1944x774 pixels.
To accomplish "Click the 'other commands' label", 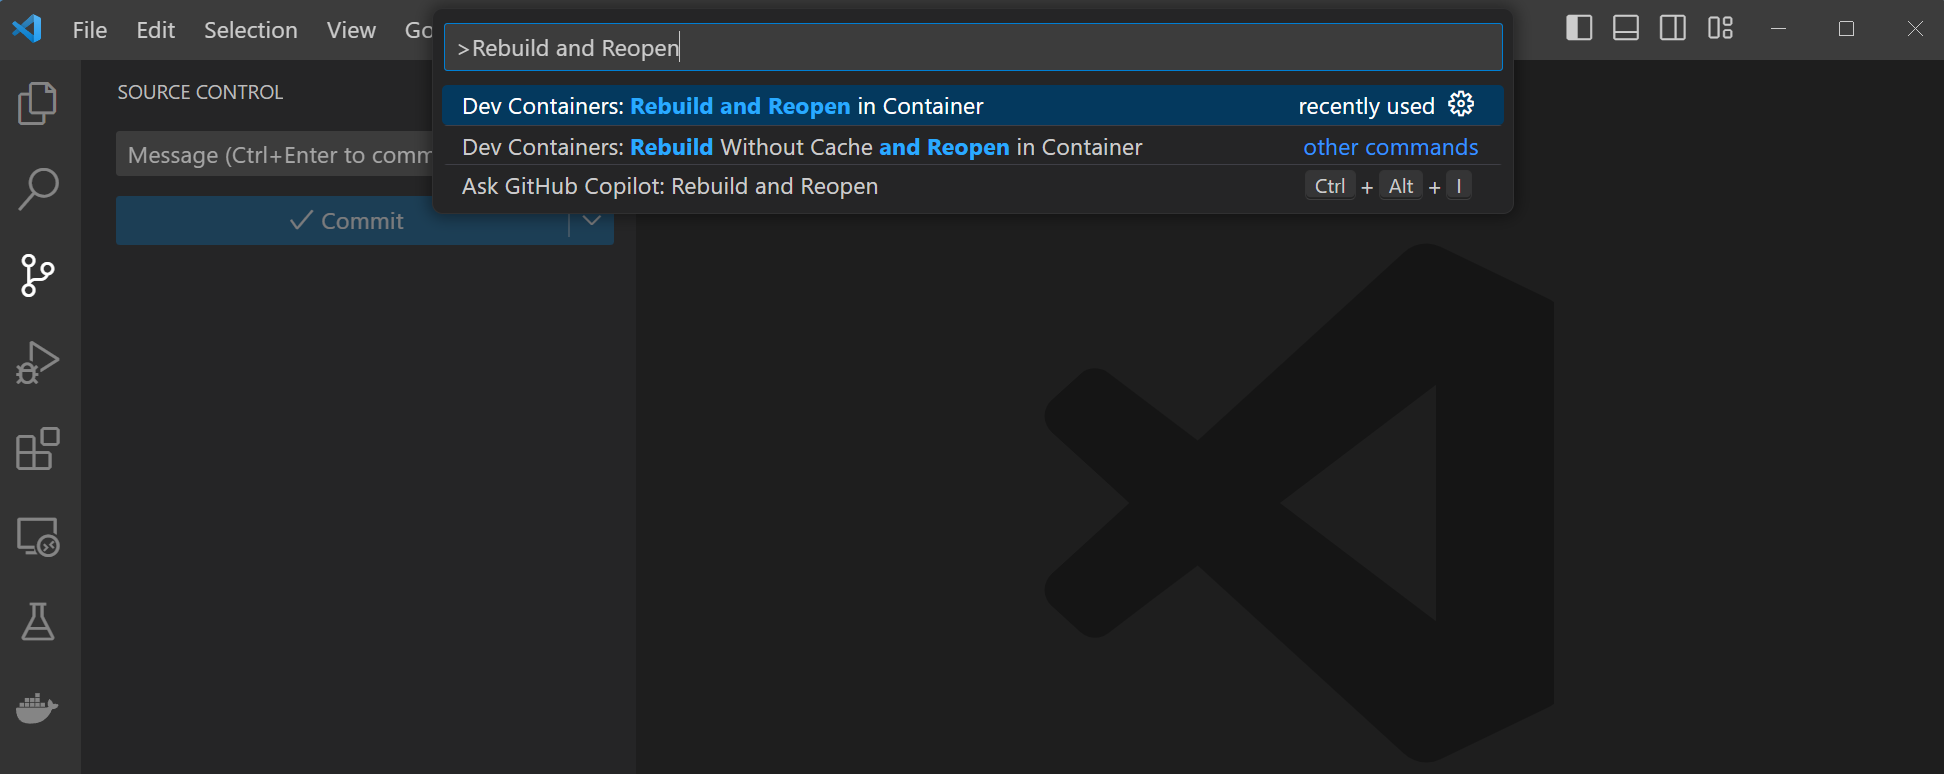I will (1390, 147).
